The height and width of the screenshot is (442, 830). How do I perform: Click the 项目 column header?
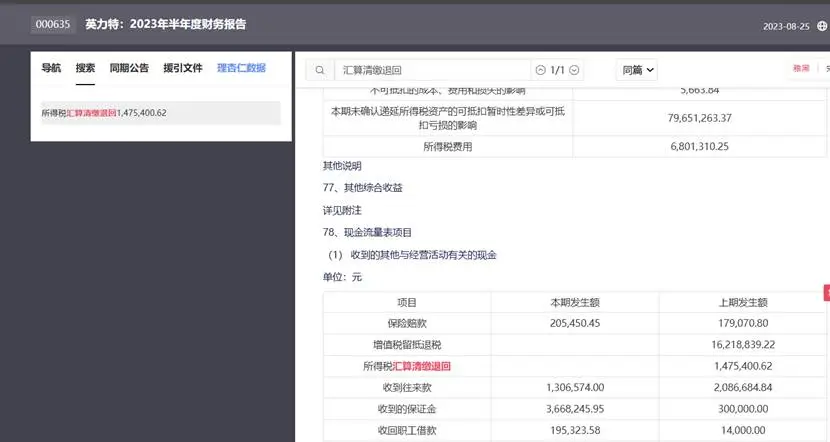click(x=407, y=303)
